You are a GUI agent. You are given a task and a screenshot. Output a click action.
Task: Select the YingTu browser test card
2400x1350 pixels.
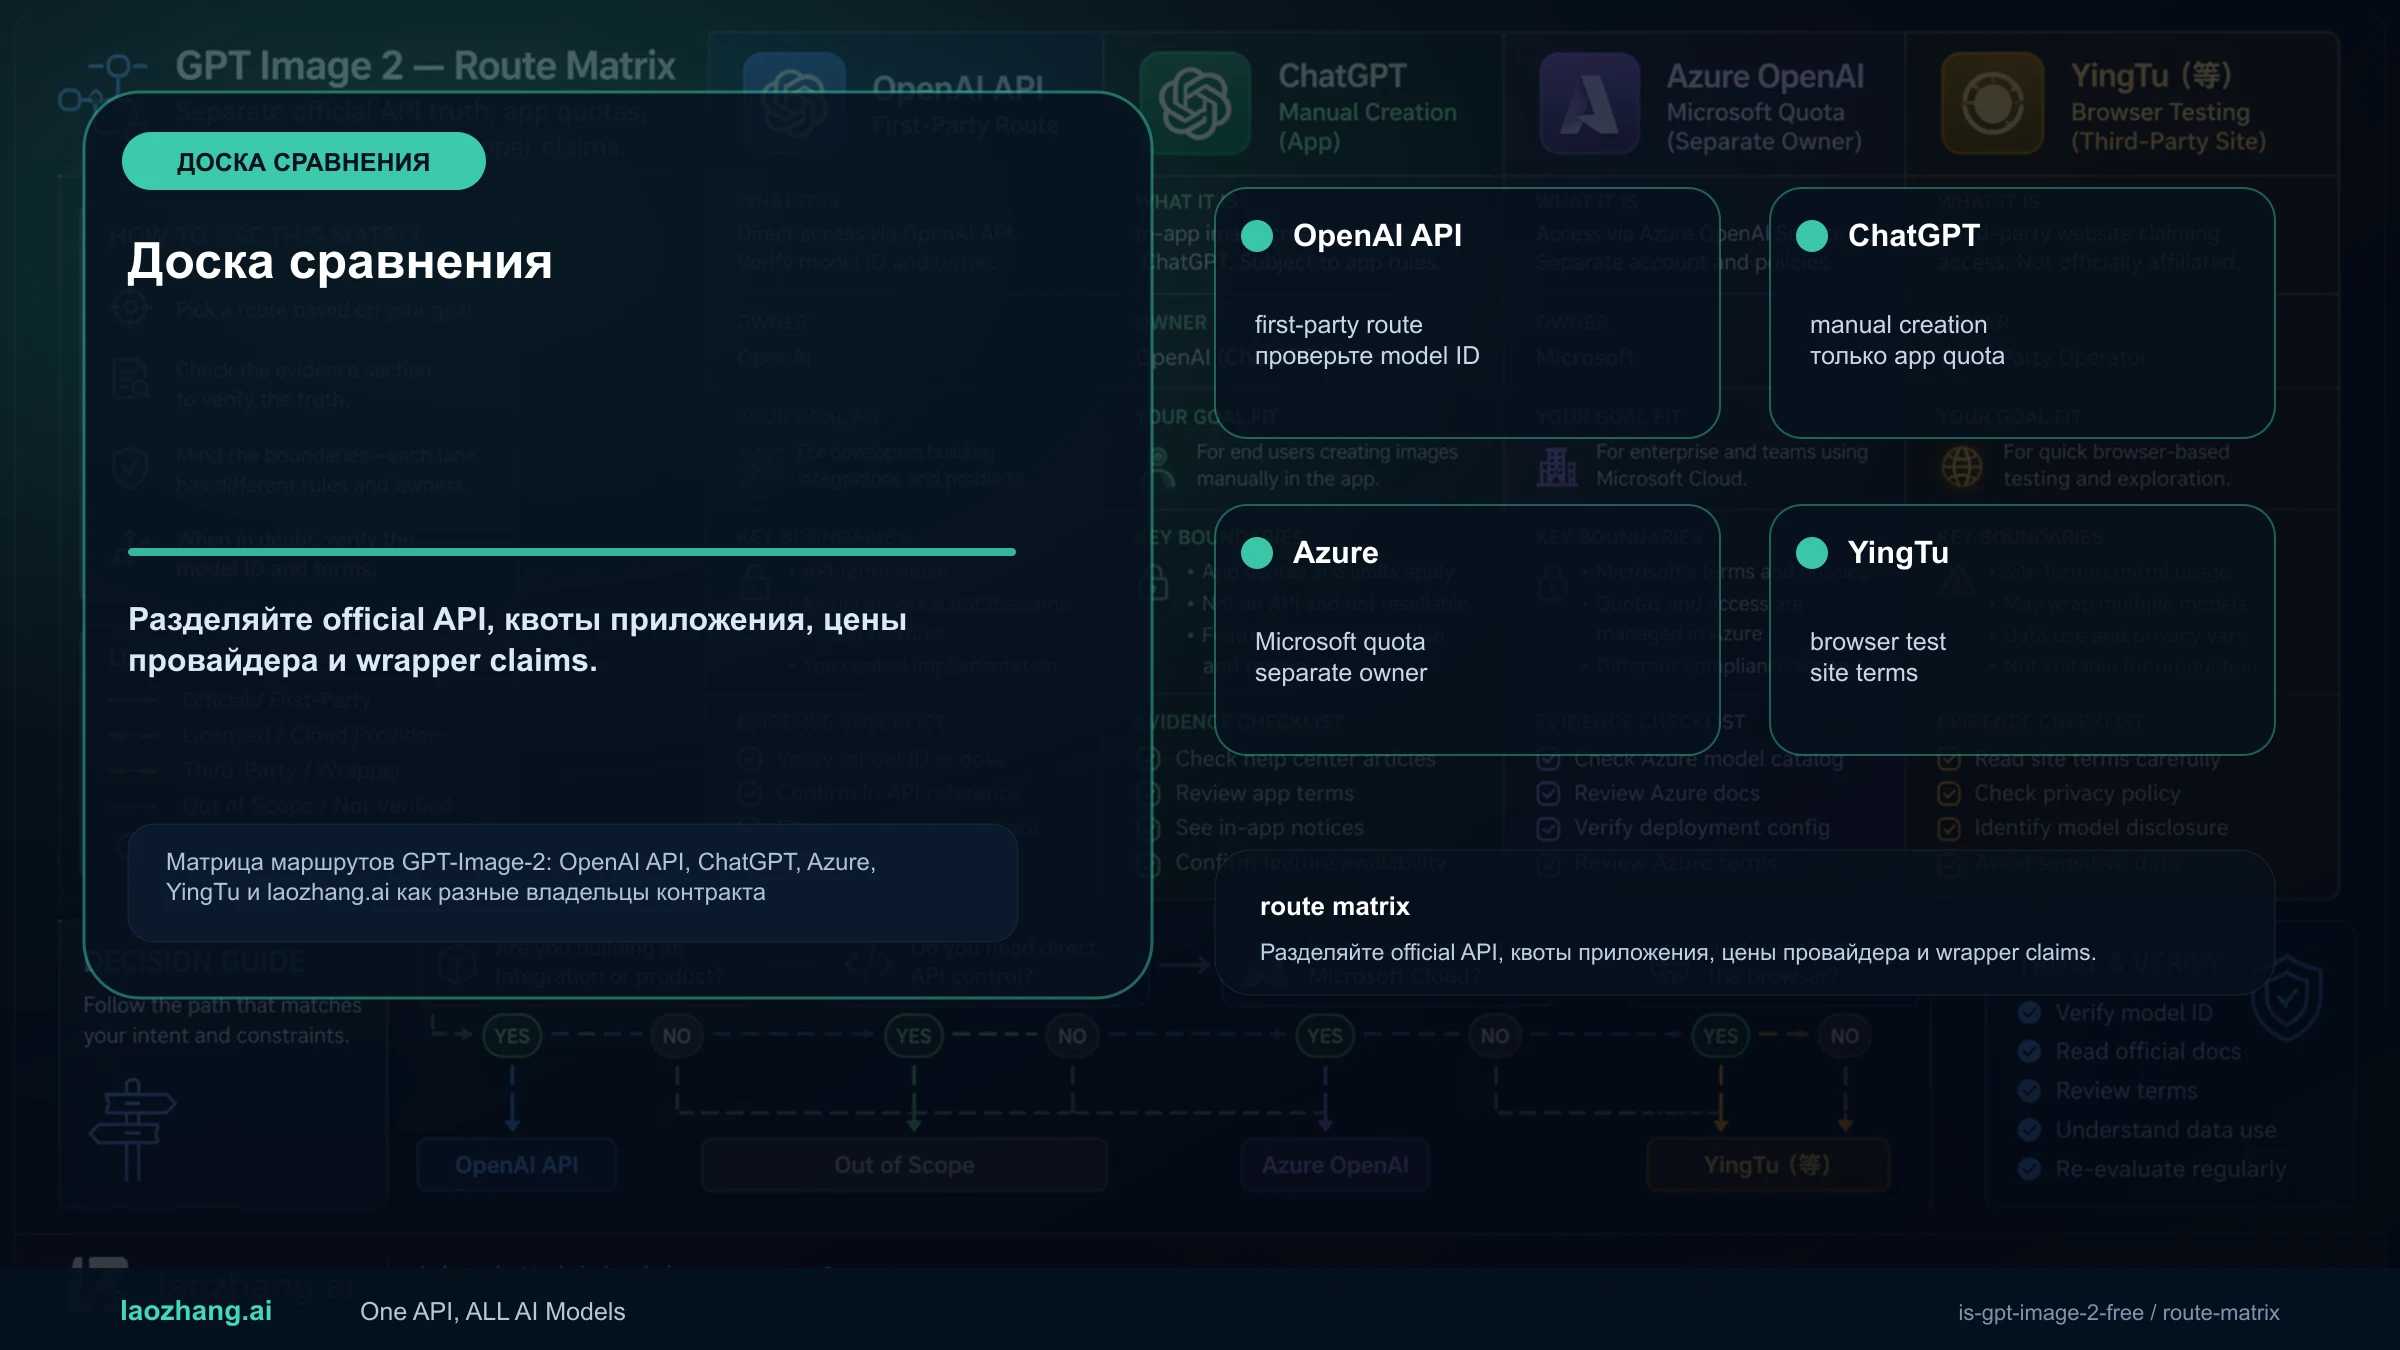(x=2022, y=630)
